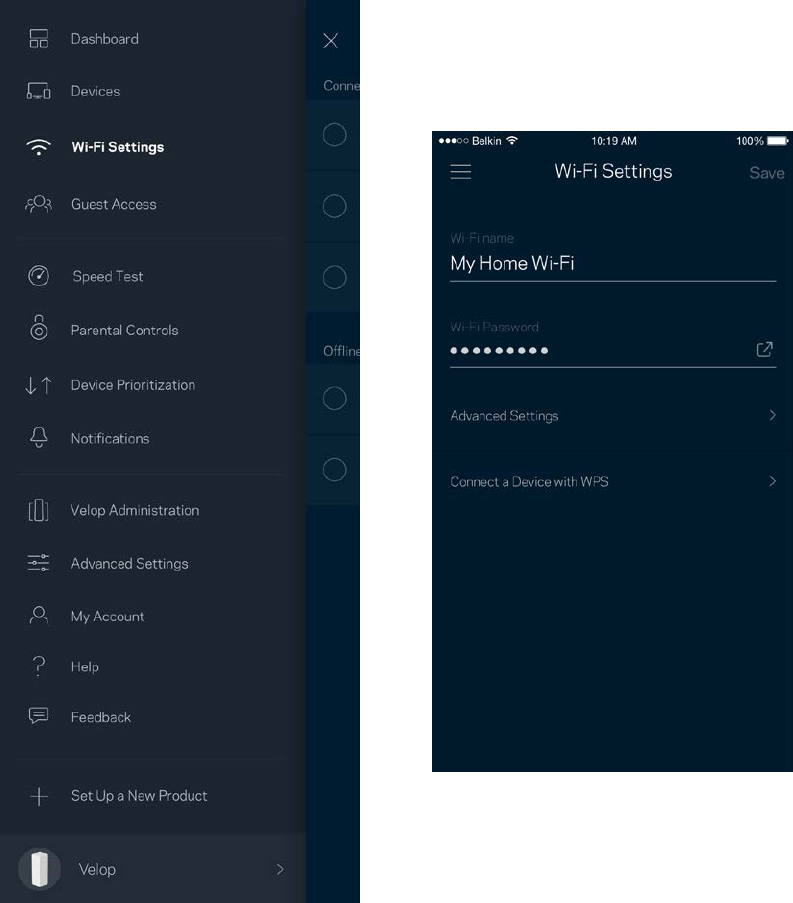Click the Wi-Fi Settings page title
This screenshot has width=793, height=903.
coord(613,172)
